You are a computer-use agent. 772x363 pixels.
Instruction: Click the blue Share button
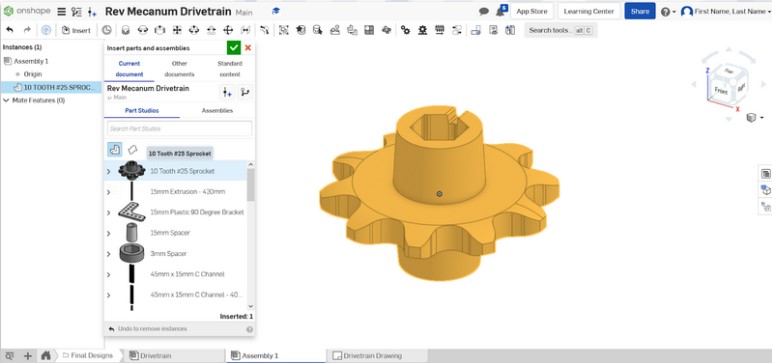(640, 11)
